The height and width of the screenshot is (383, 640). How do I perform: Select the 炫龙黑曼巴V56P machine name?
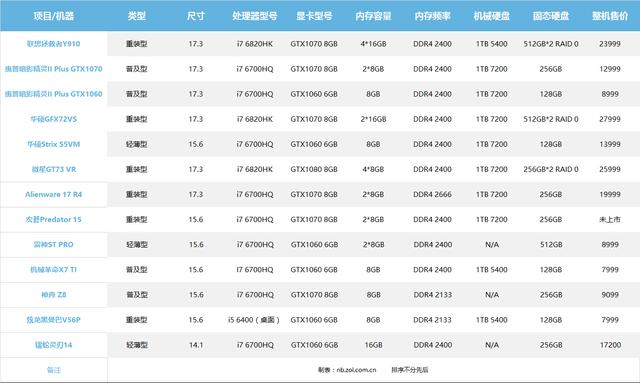(53, 320)
